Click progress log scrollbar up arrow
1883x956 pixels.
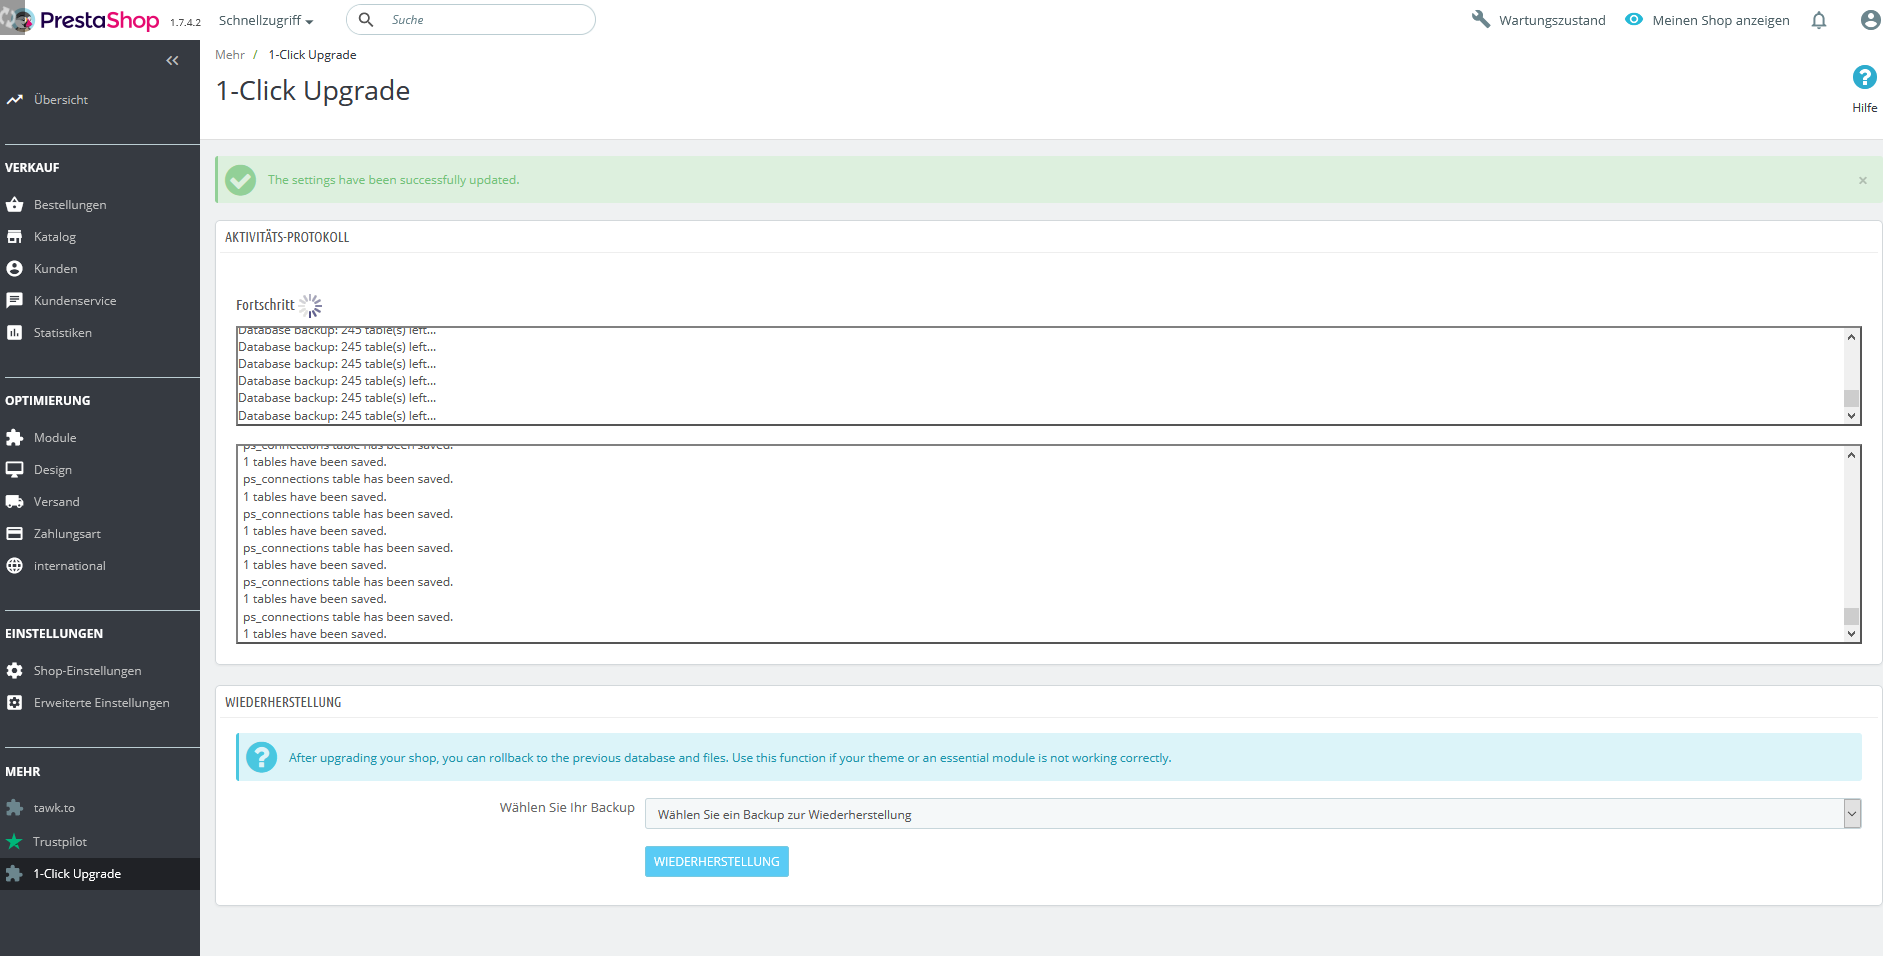[1851, 337]
